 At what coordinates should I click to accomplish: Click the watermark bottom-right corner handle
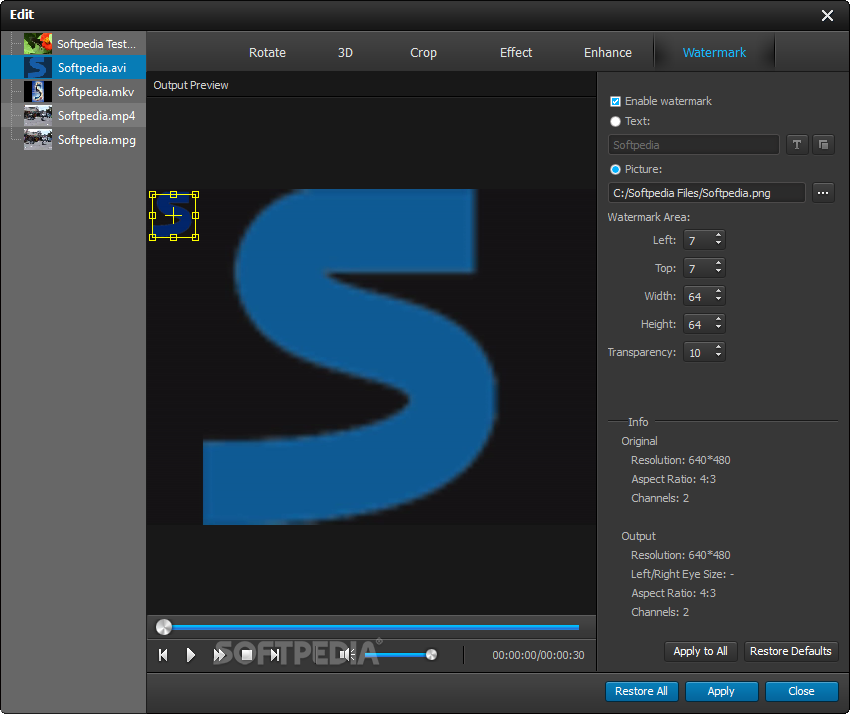(195, 237)
